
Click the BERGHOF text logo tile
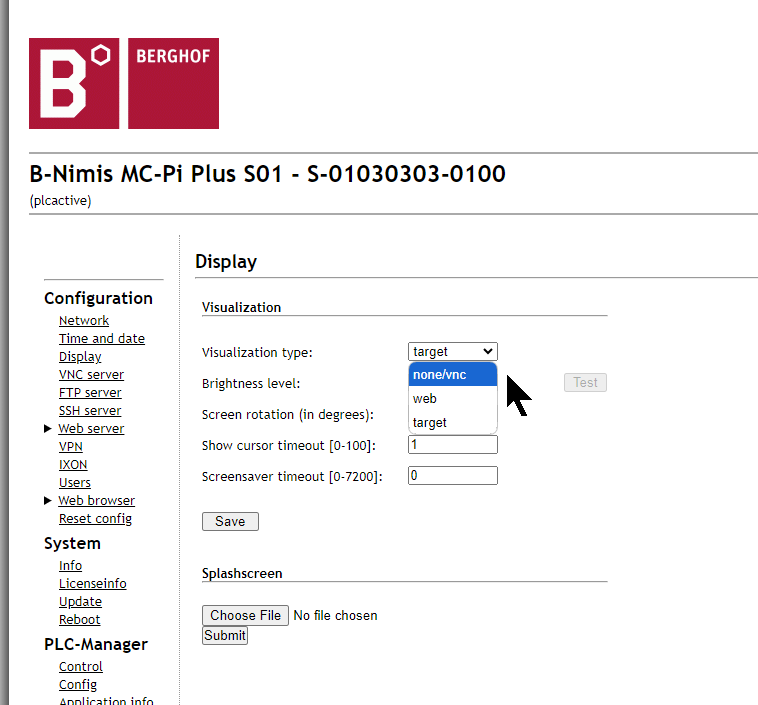174,83
